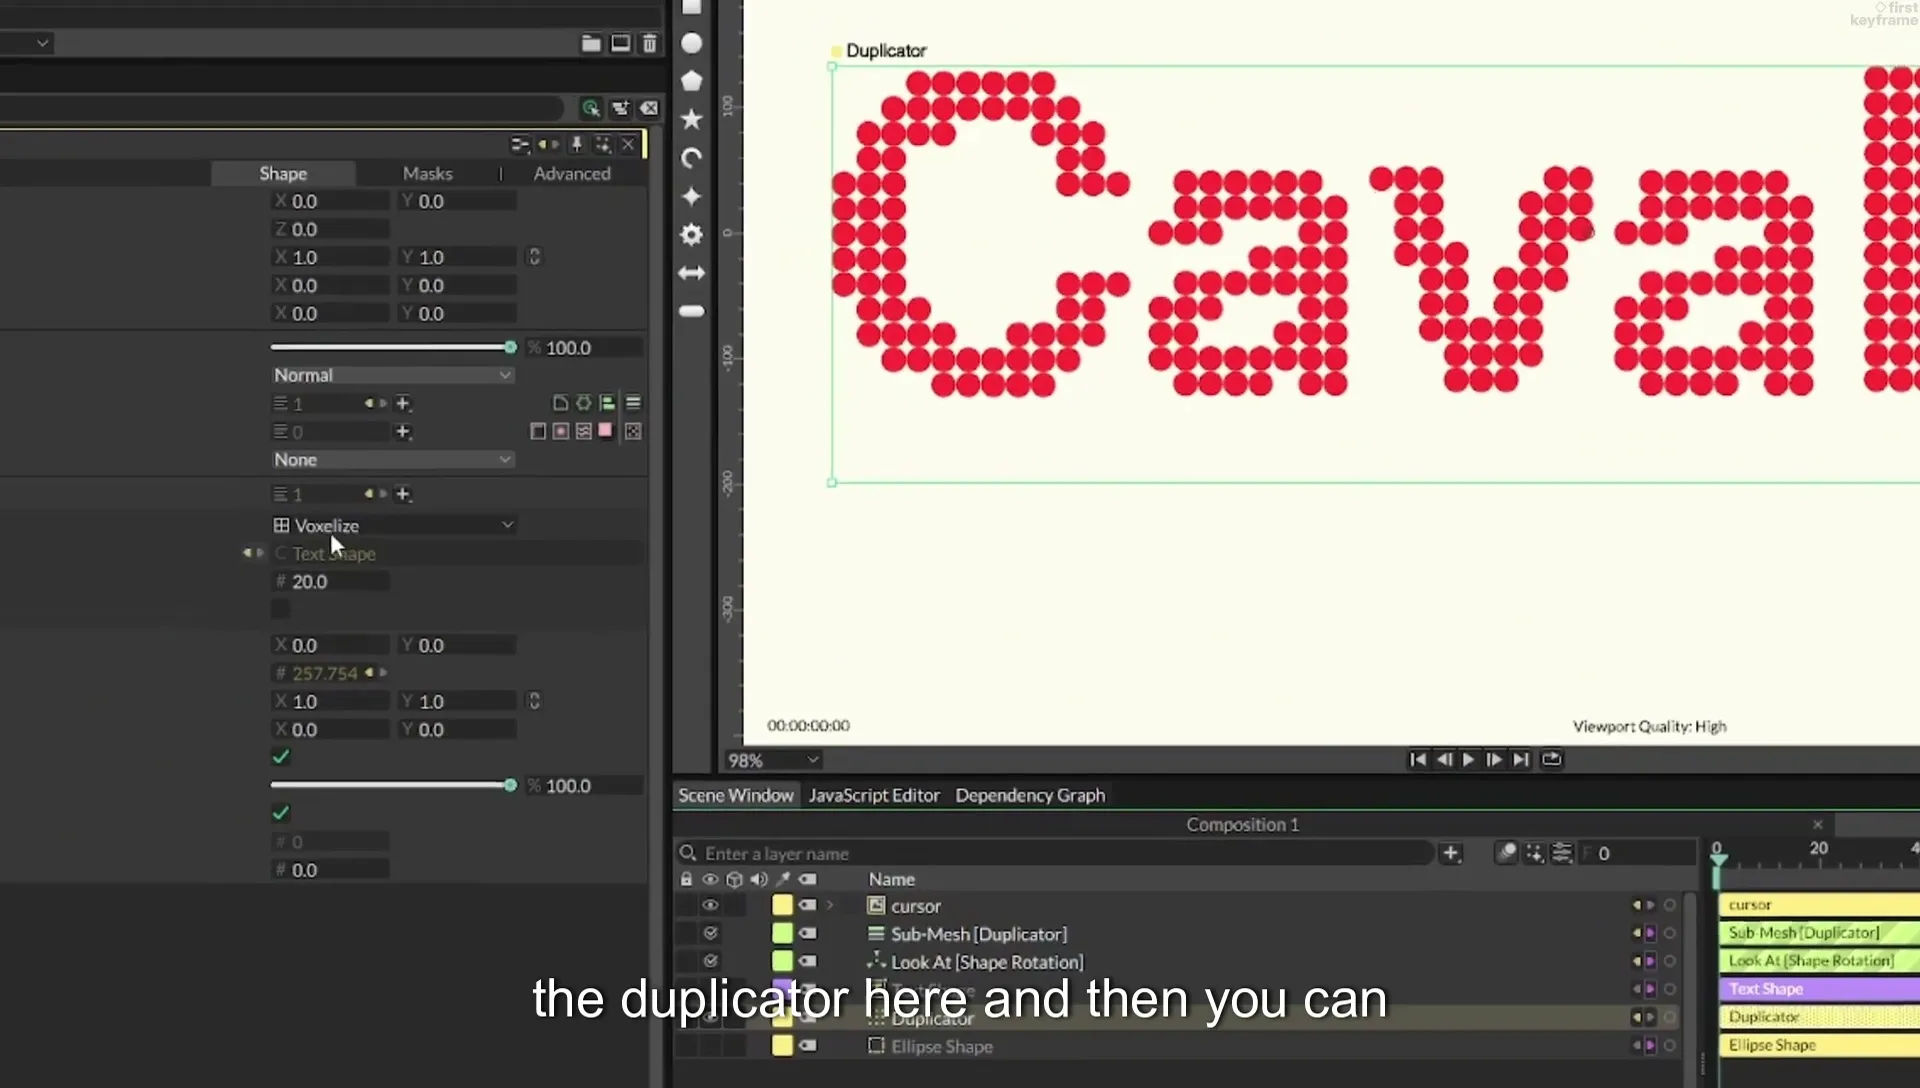Expand the cursor layer
This screenshot has width=1920, height=1088.
click(829, 906)
